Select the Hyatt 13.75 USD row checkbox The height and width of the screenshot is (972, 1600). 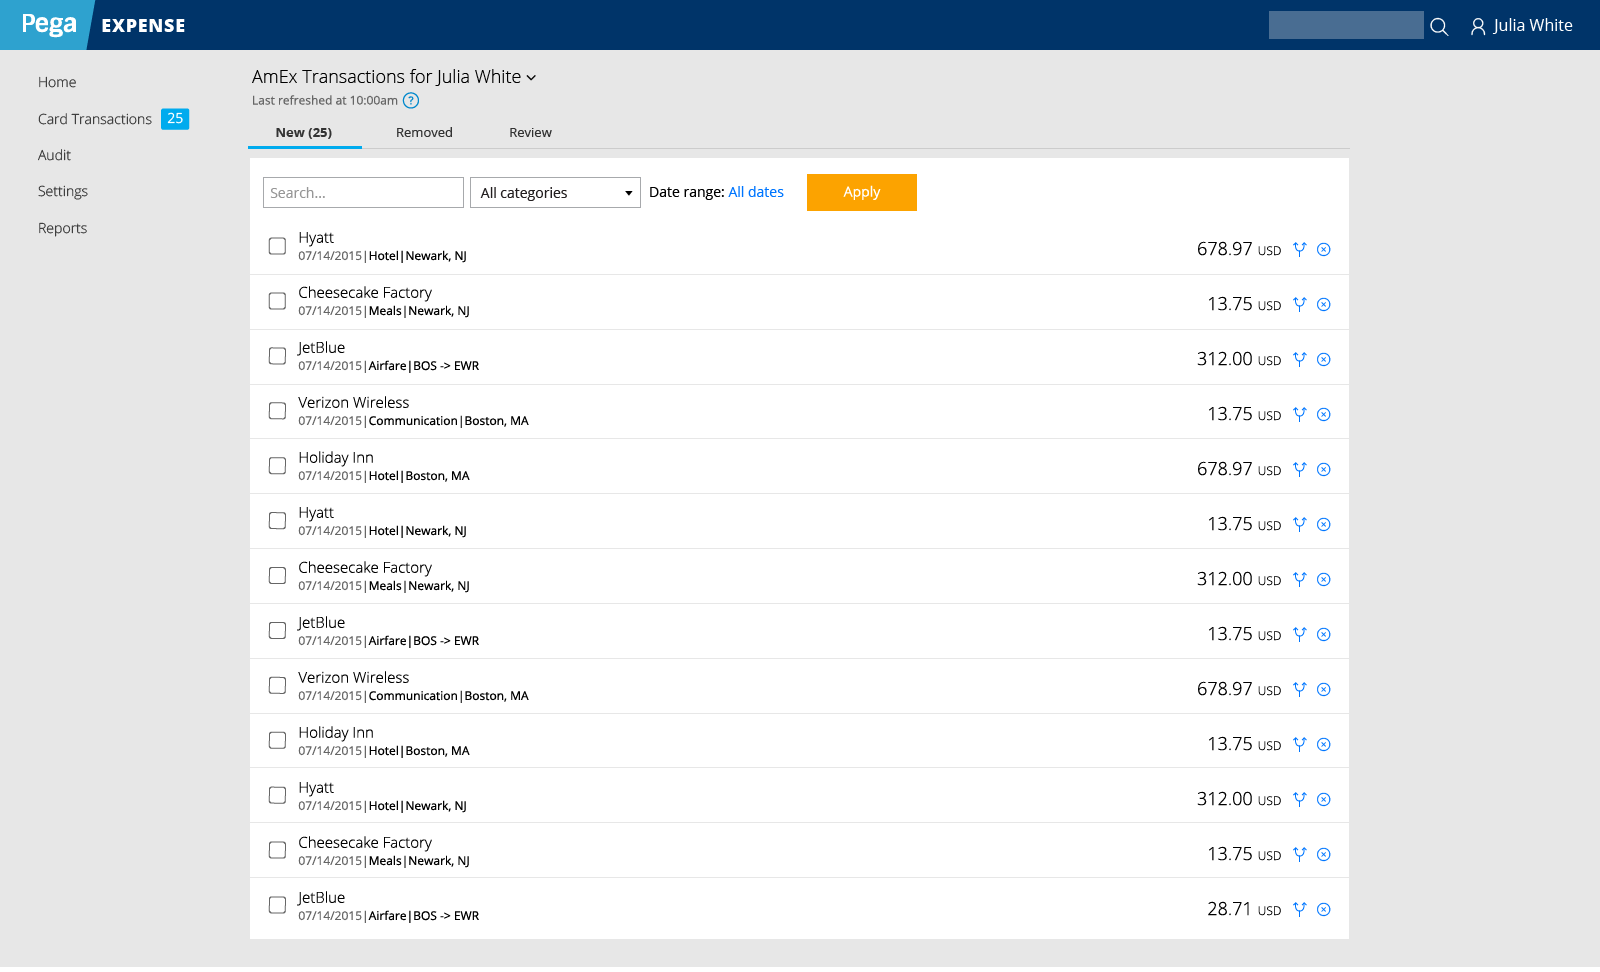coord(277,521)
